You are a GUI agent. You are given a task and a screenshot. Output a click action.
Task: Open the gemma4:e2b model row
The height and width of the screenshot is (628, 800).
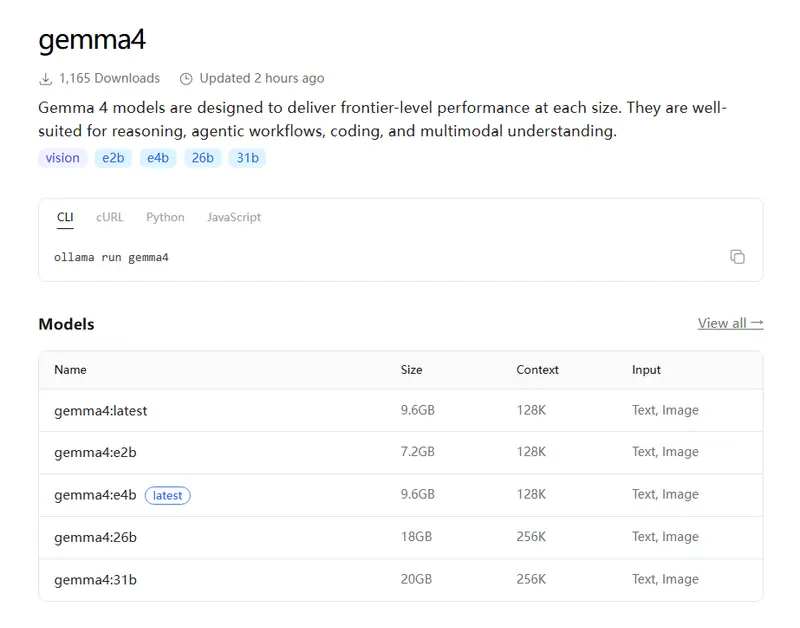coord(95,452)
